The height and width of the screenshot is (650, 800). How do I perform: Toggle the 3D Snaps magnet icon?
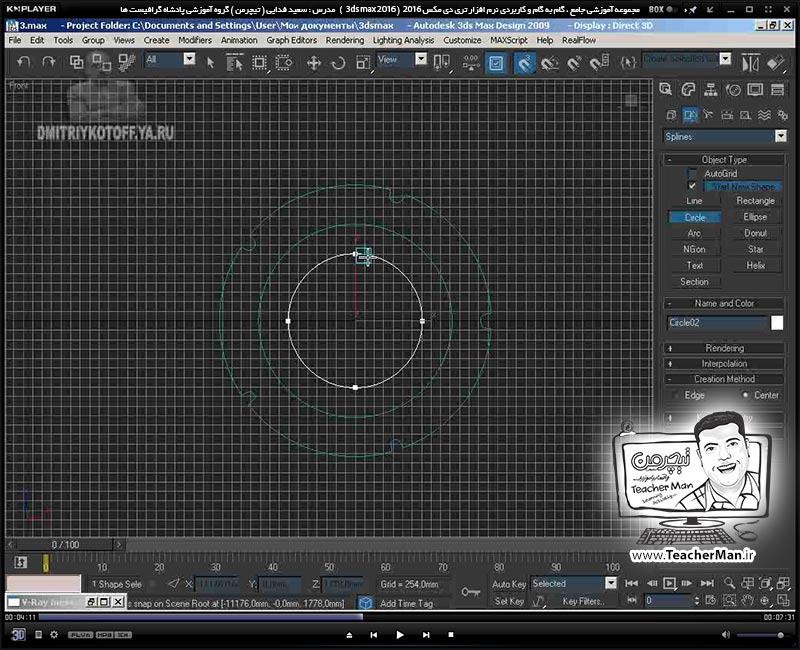tap(524, 63)
